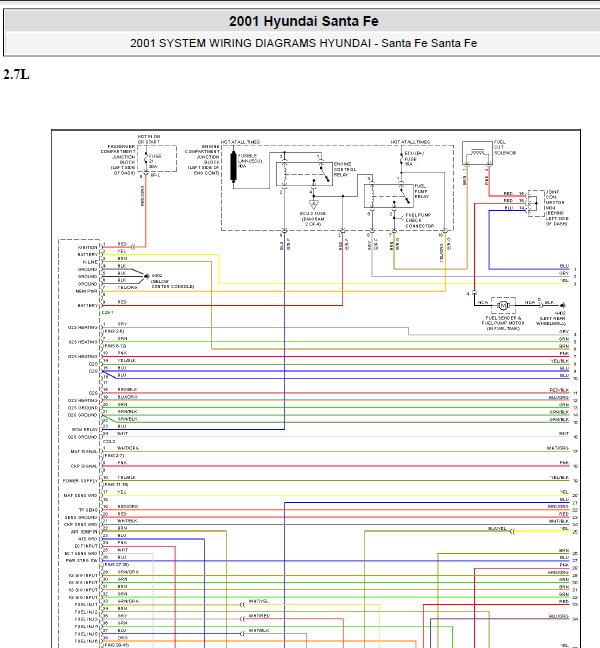Click the ECU 2 Fuse (Diagram 2 of 4) label
This screenshot has height=648, width=600.
coord(313,219)
